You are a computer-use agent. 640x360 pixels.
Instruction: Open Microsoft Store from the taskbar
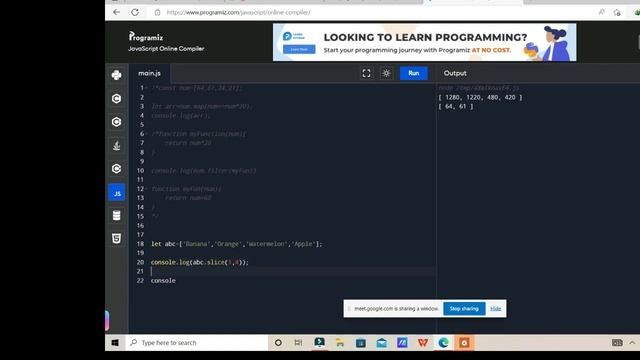pos(361,343)
